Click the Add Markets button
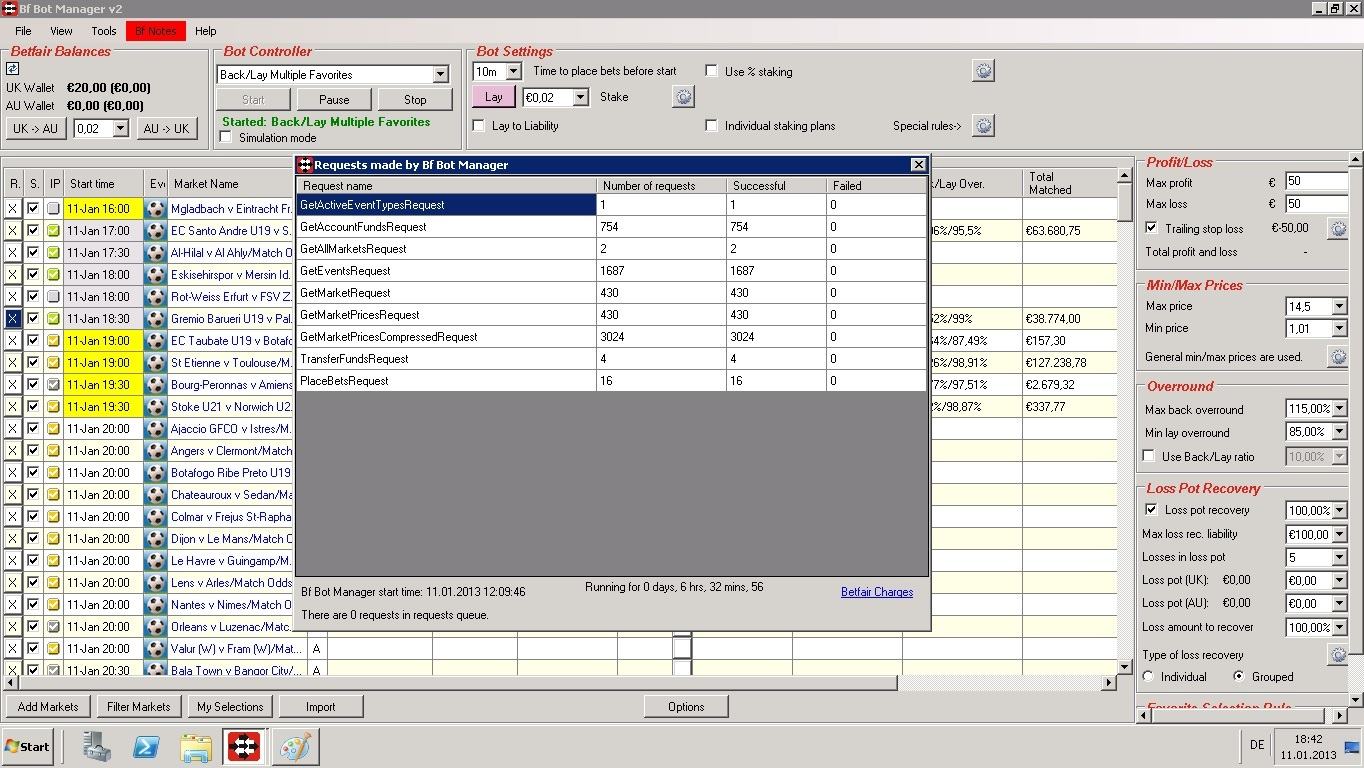 pos(48,706)
